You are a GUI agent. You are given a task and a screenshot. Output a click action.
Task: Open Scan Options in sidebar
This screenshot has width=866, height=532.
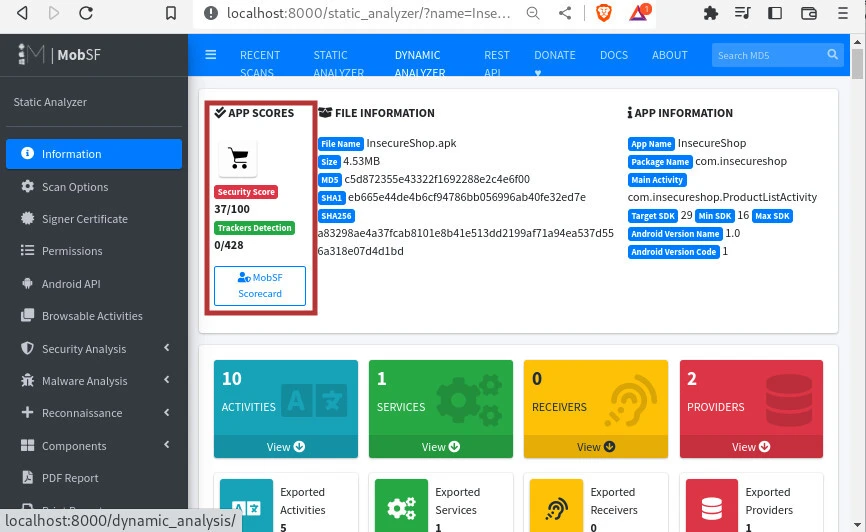(94, 186)
